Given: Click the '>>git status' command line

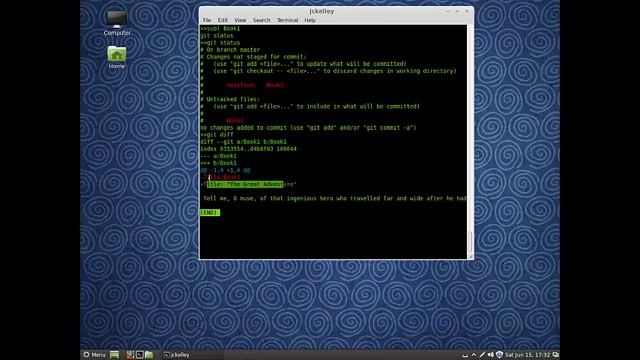Looking at the screenshot, I should pyautogui.click(x=220, y=42).
